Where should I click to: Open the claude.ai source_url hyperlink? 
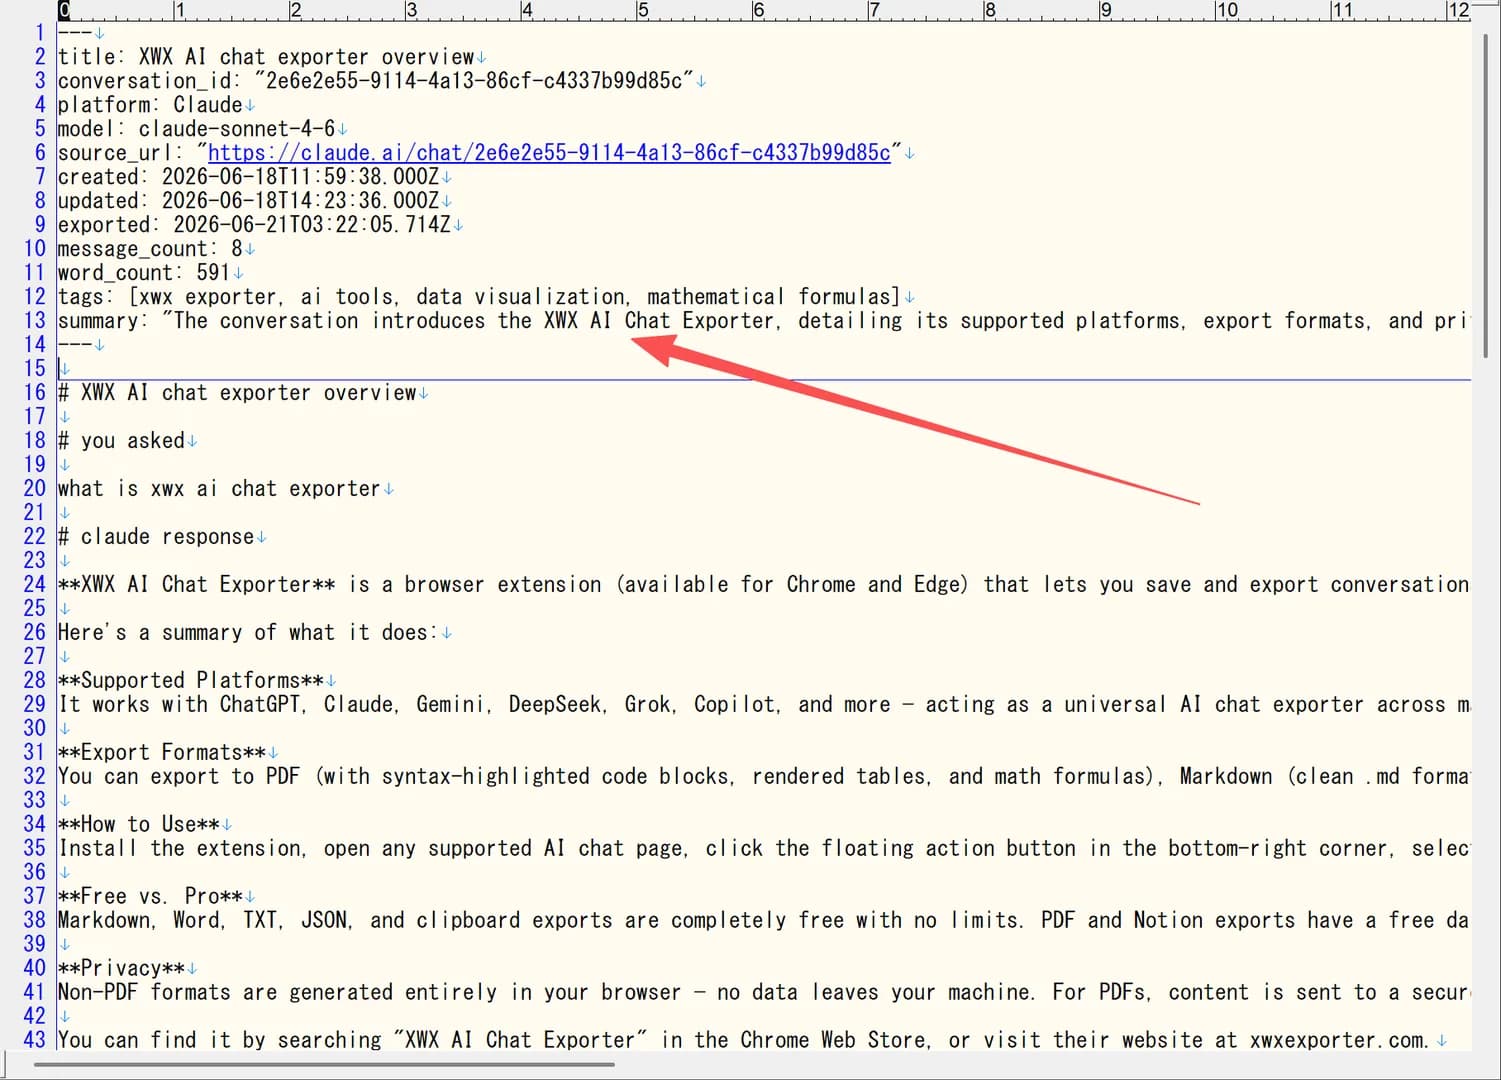pyautogui.click(x=548, y=153)
